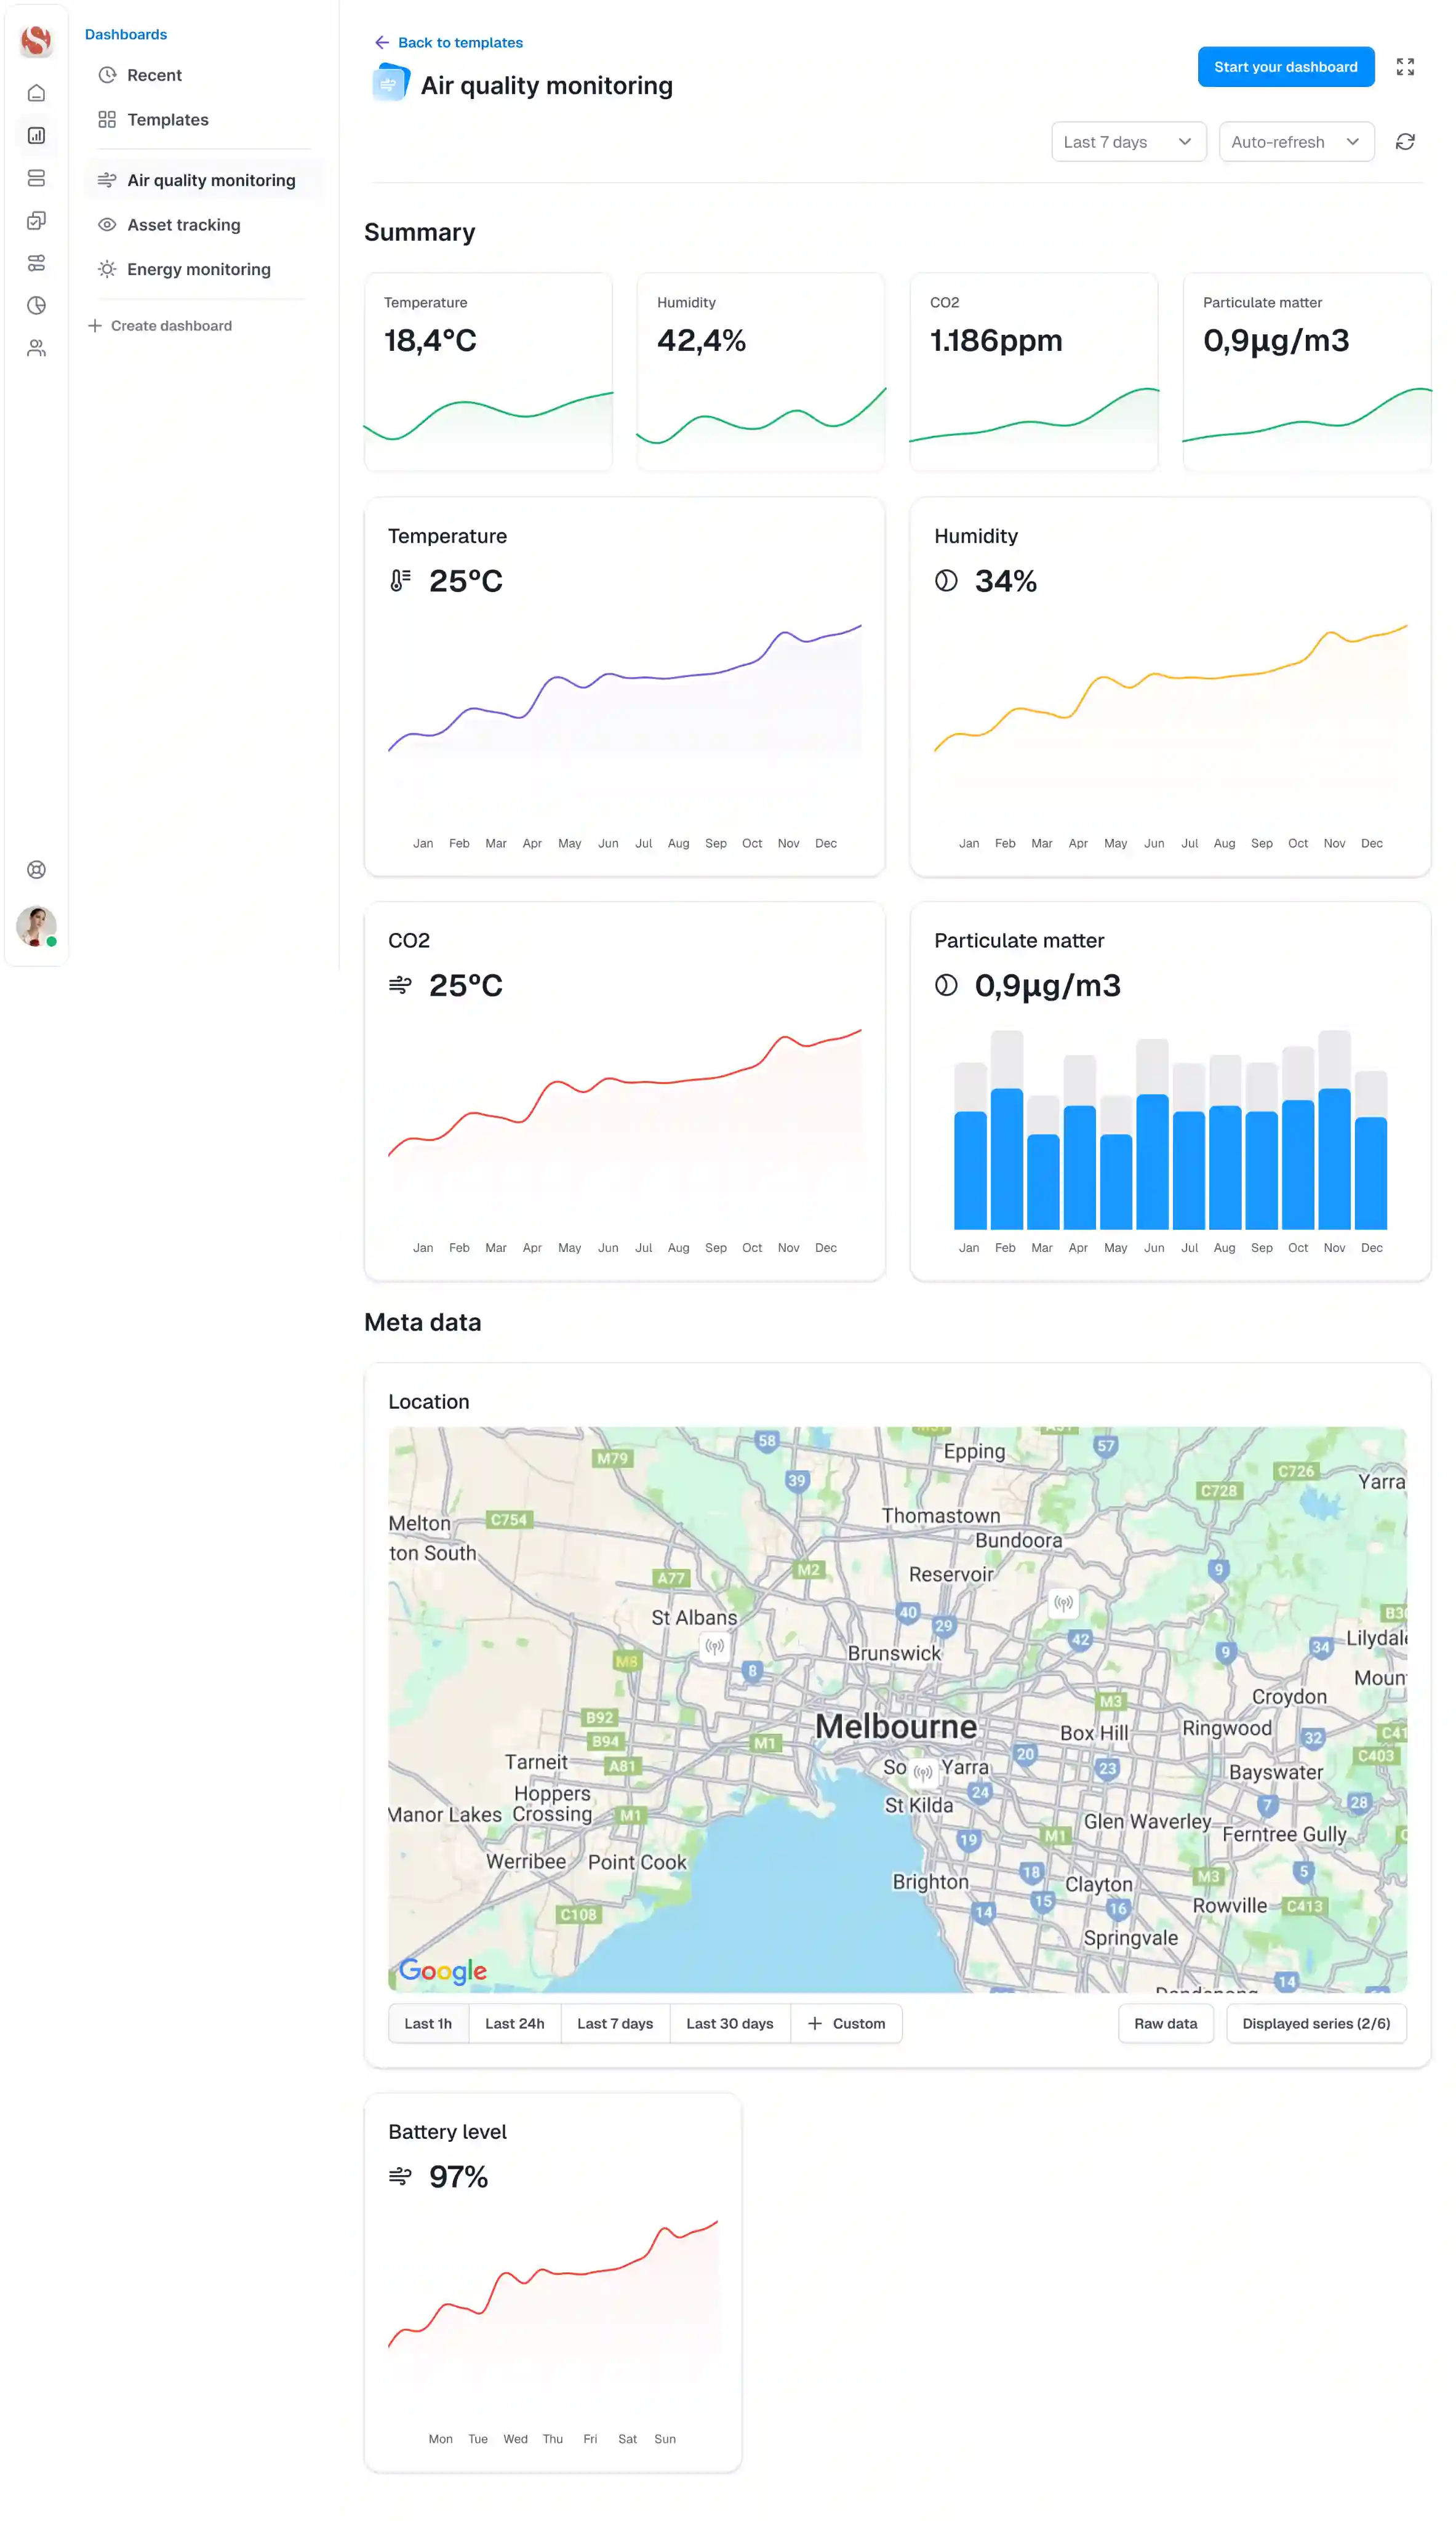Open the home icon in the left rail
Viewport: 1456px width, 2521px height.
[36, 93]
